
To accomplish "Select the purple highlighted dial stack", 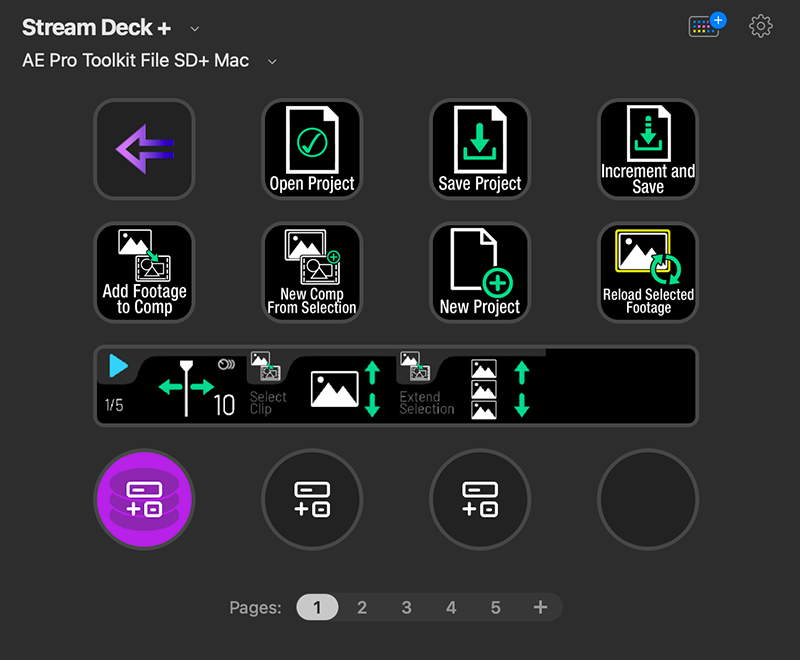I will (x=144, y=499).
